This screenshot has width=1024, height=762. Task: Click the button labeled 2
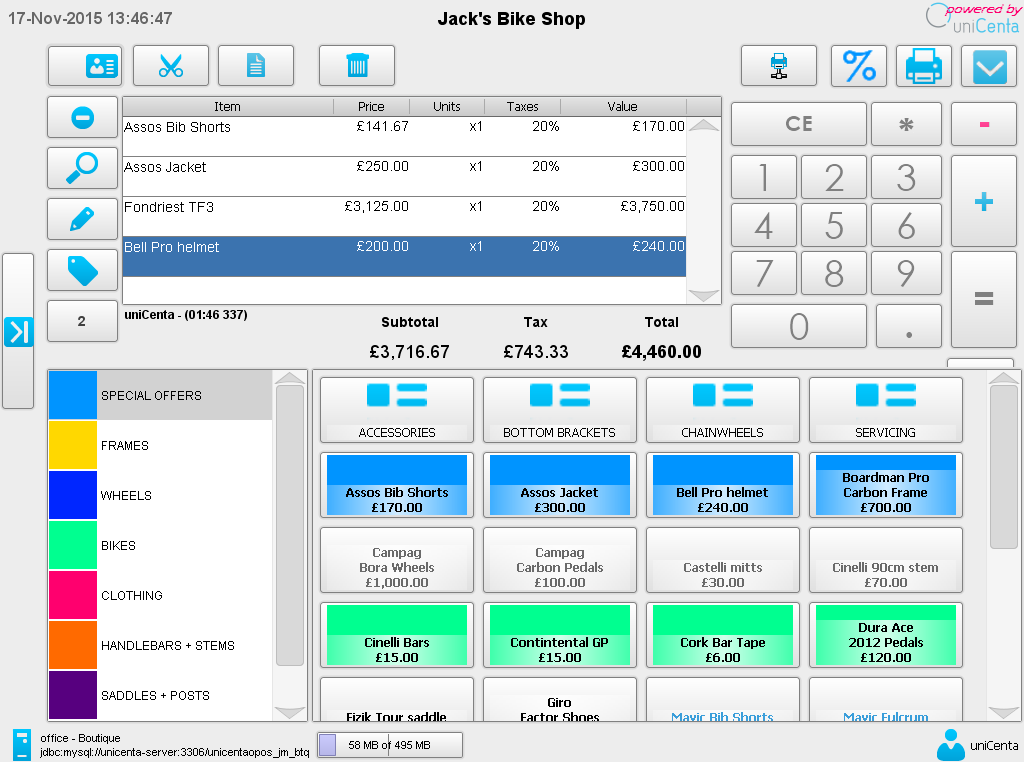[x=82, y=321]
